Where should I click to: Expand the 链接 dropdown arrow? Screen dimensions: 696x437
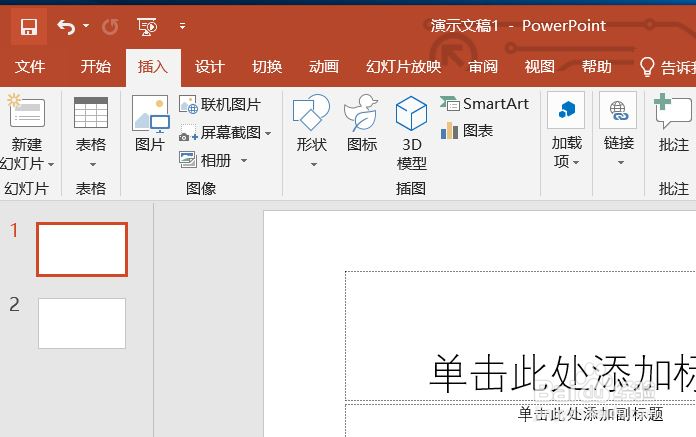621,163
